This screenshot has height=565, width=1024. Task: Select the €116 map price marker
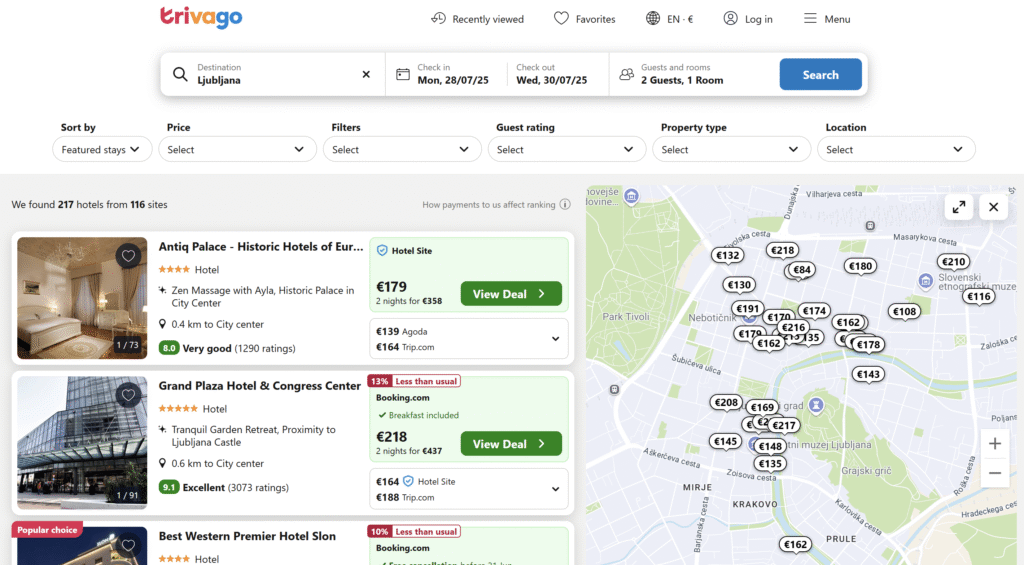(x=979, y=297)
